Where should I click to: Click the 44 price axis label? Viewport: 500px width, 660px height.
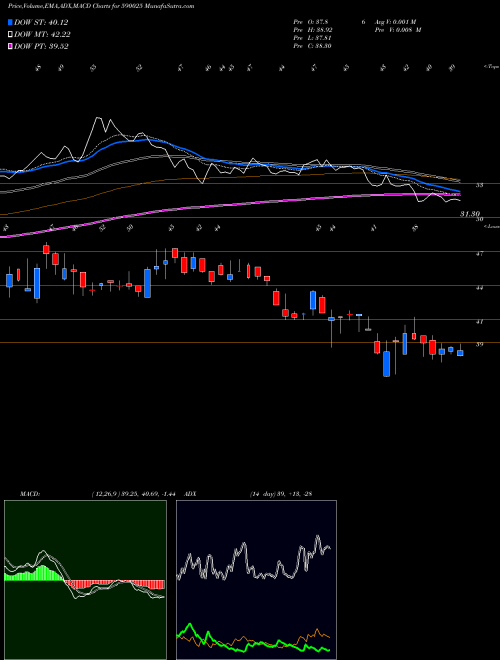[480, 288]
